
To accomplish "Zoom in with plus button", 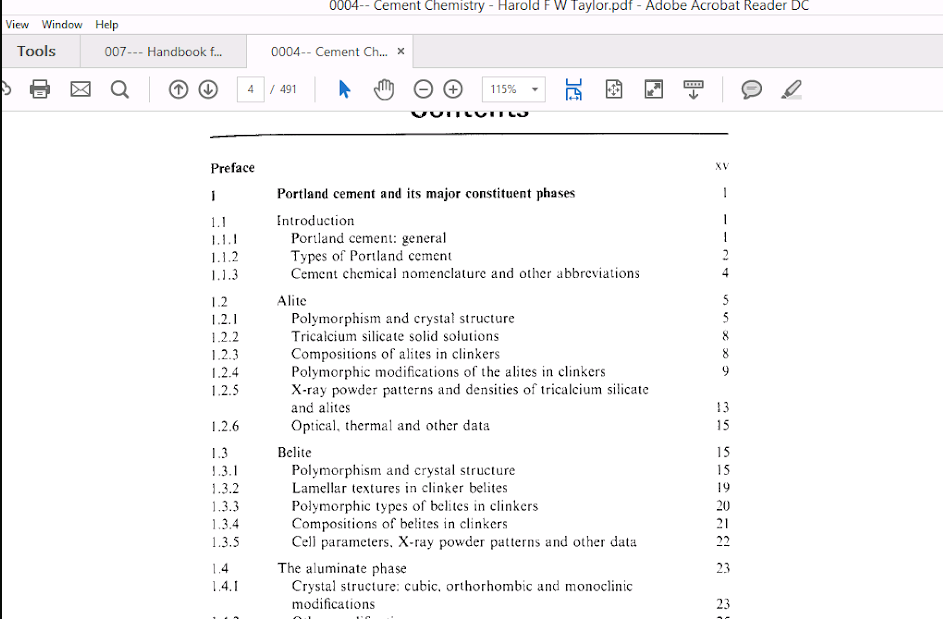I will [453, 90].
